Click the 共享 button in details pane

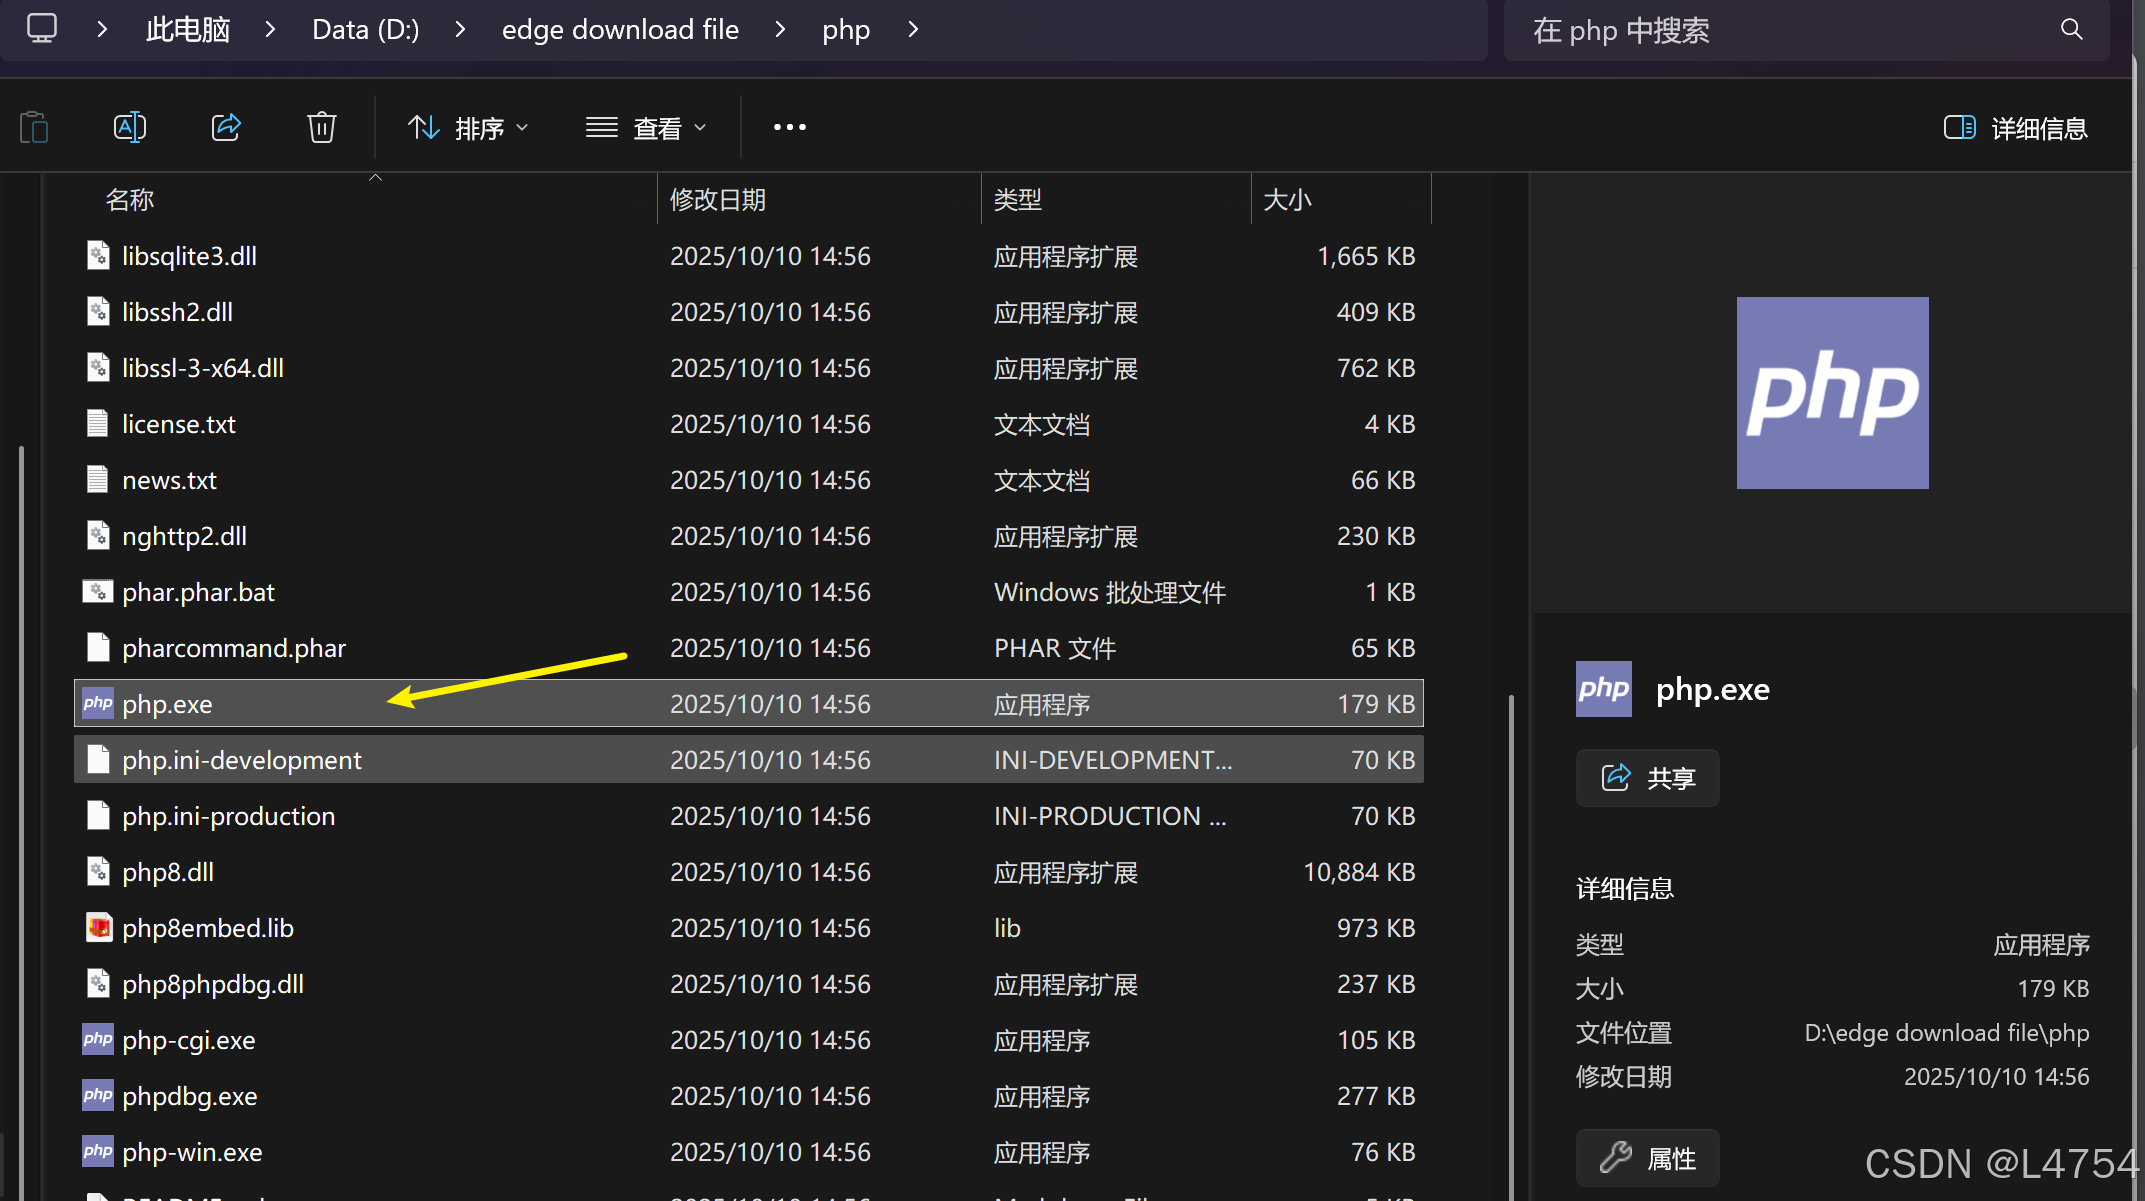(1647, 778)
